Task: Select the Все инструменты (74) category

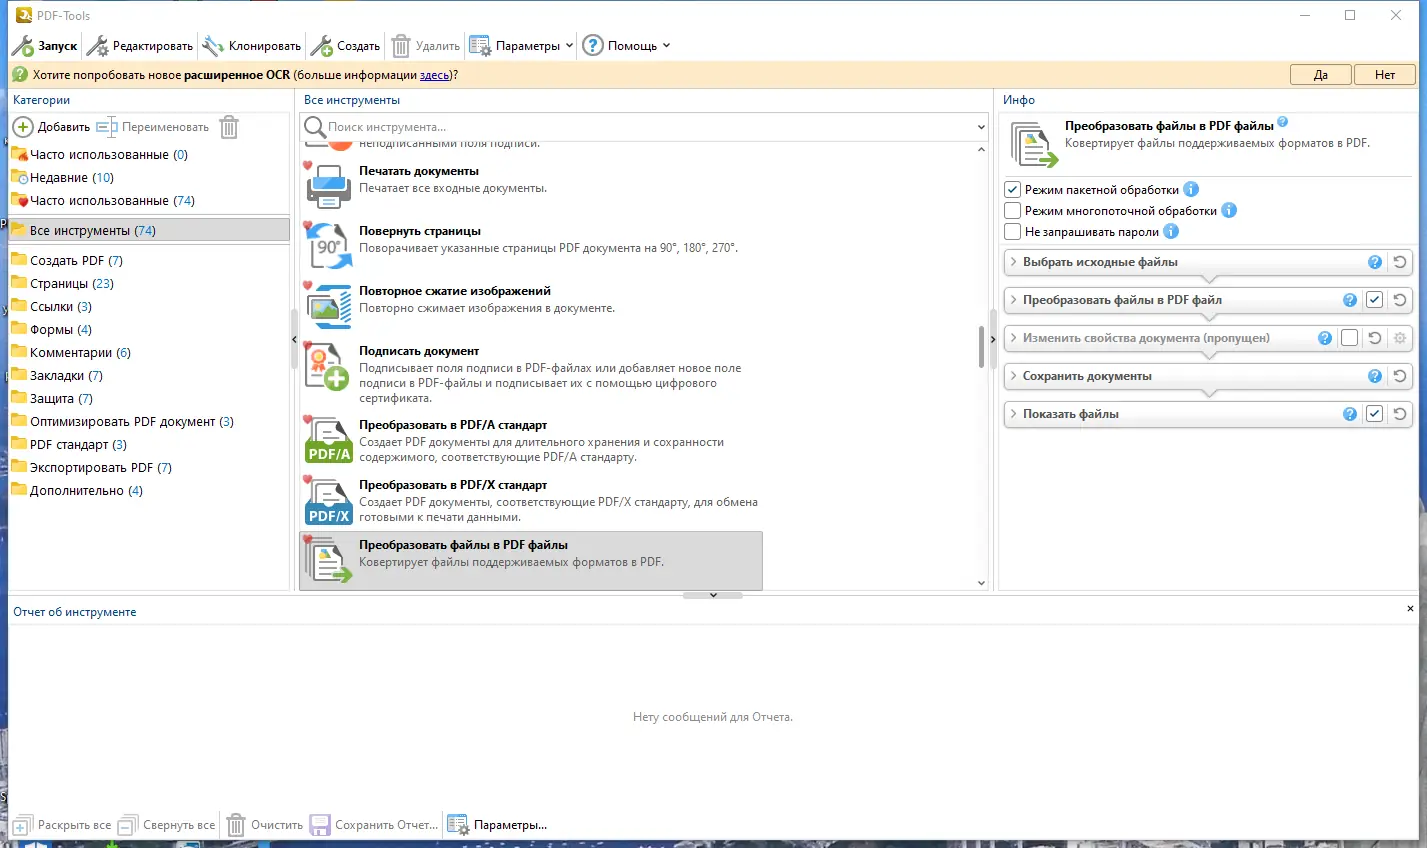Action: pos(149,231)
